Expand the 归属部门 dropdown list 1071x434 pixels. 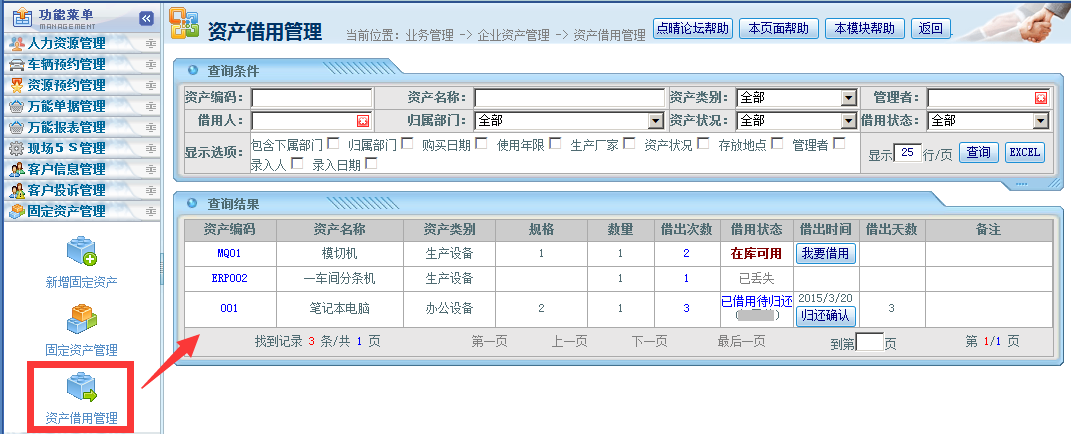click(x=656, y=121)
